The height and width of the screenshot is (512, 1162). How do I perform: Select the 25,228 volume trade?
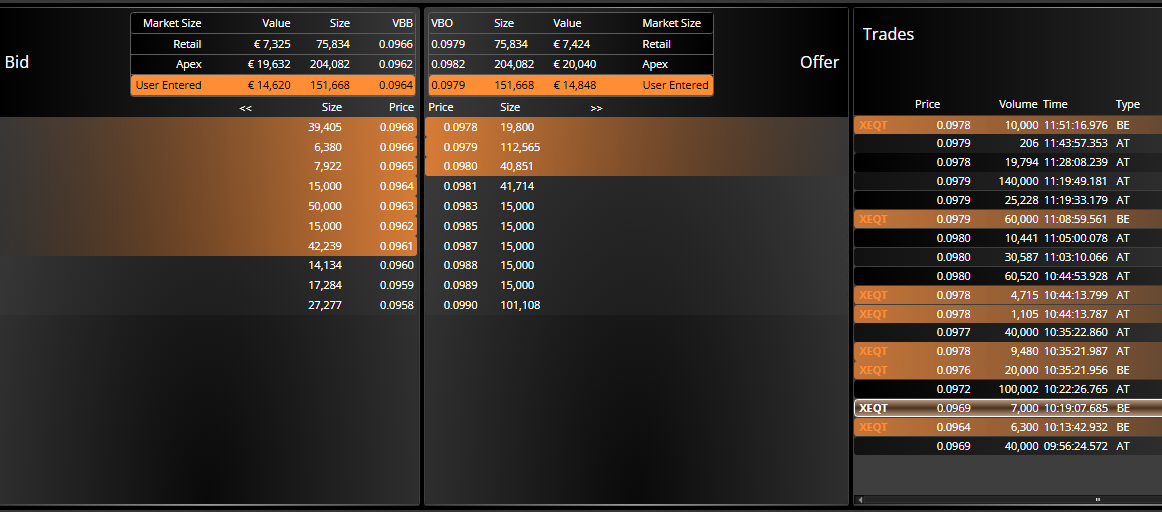pos(1008,200)
